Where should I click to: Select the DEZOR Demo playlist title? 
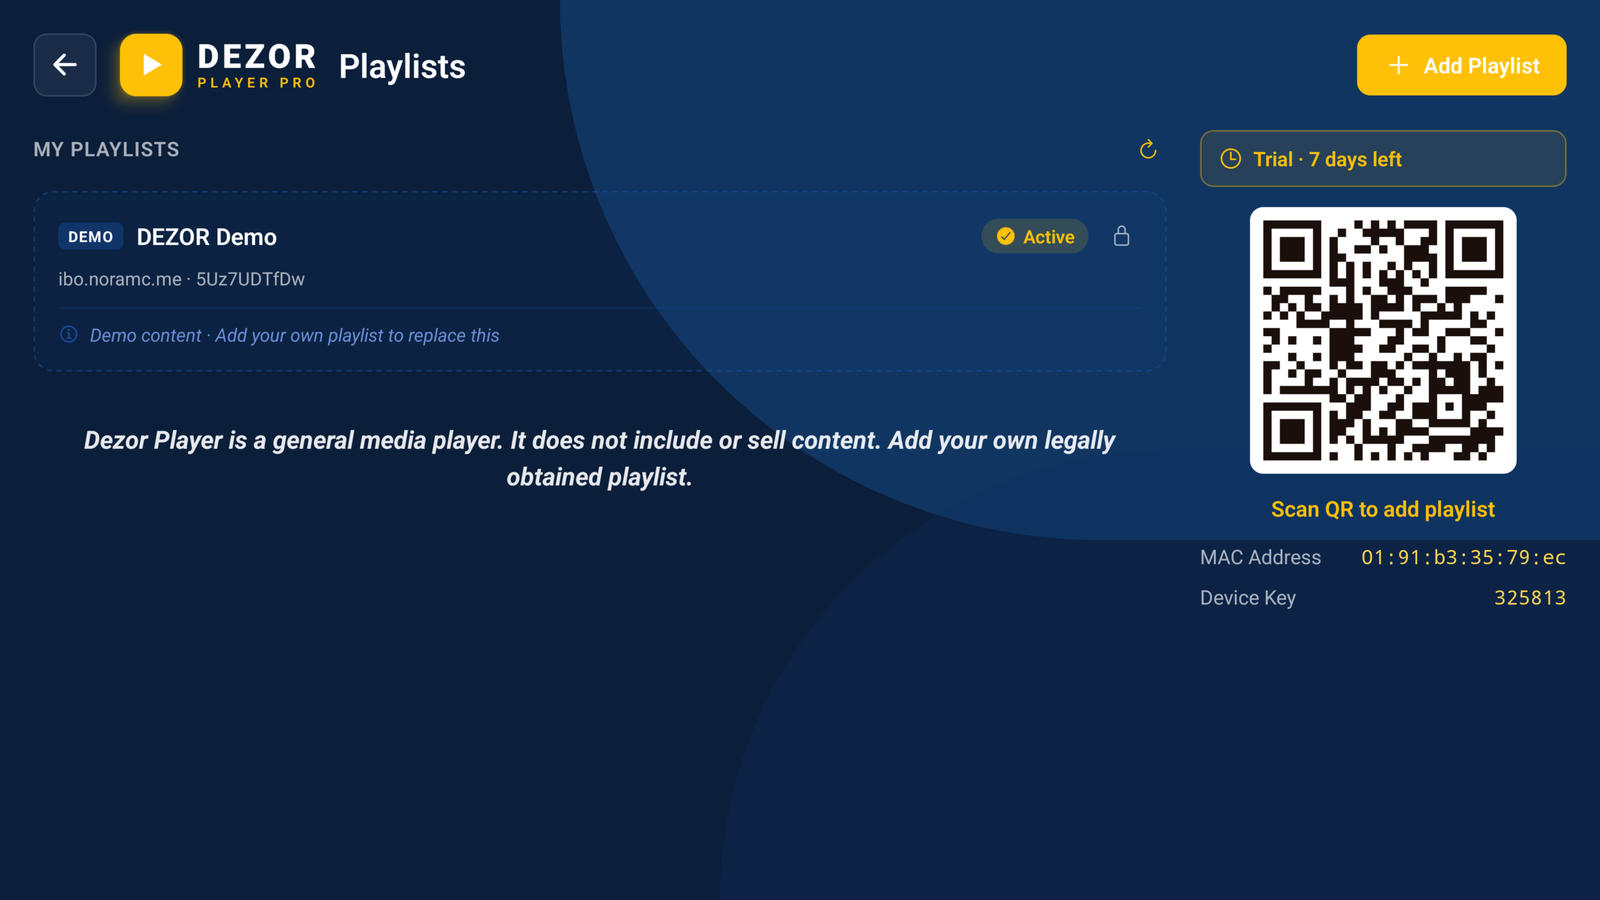[x=207, y=237]
